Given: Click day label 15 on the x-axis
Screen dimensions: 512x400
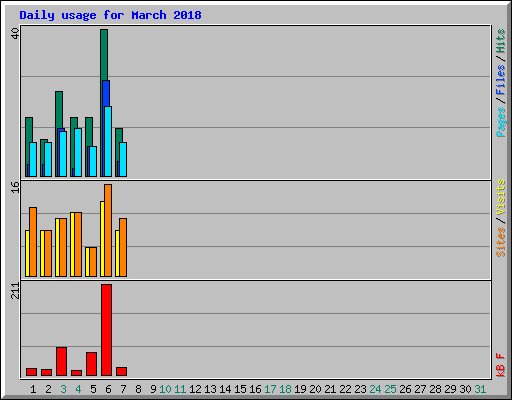Looking at the screenshot, I should [x=240, y=389].
